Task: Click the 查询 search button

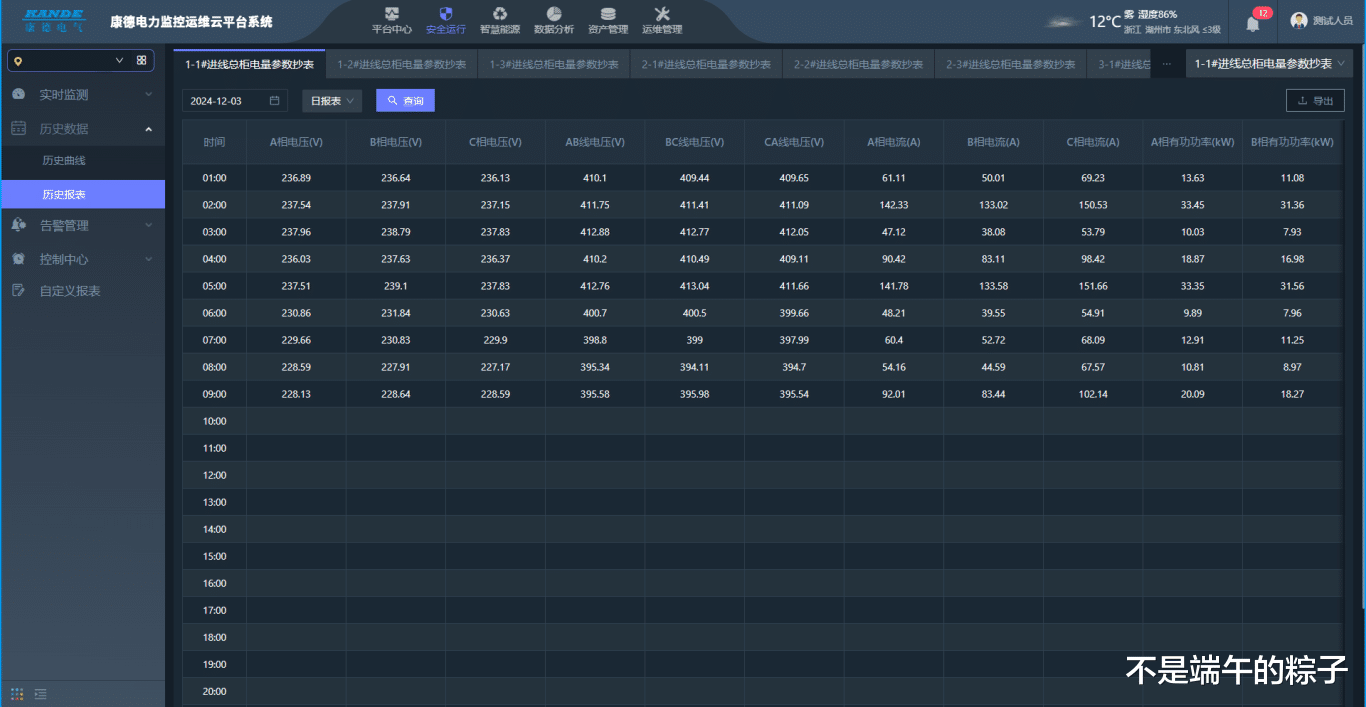Action: pos(405,101)
